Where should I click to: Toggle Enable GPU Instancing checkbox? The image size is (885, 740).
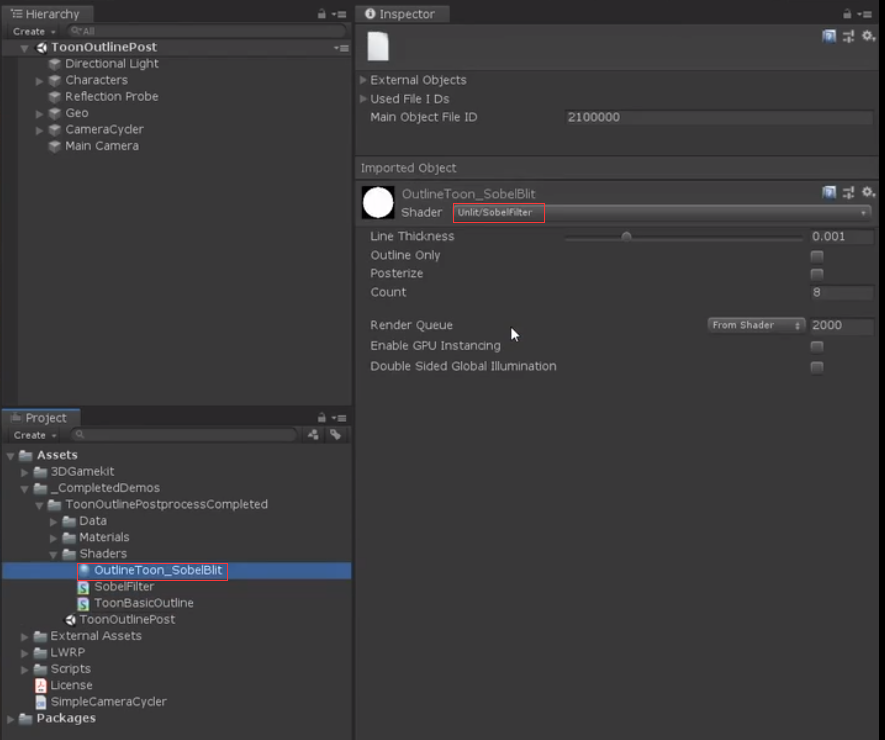click(x=817, y=346)
